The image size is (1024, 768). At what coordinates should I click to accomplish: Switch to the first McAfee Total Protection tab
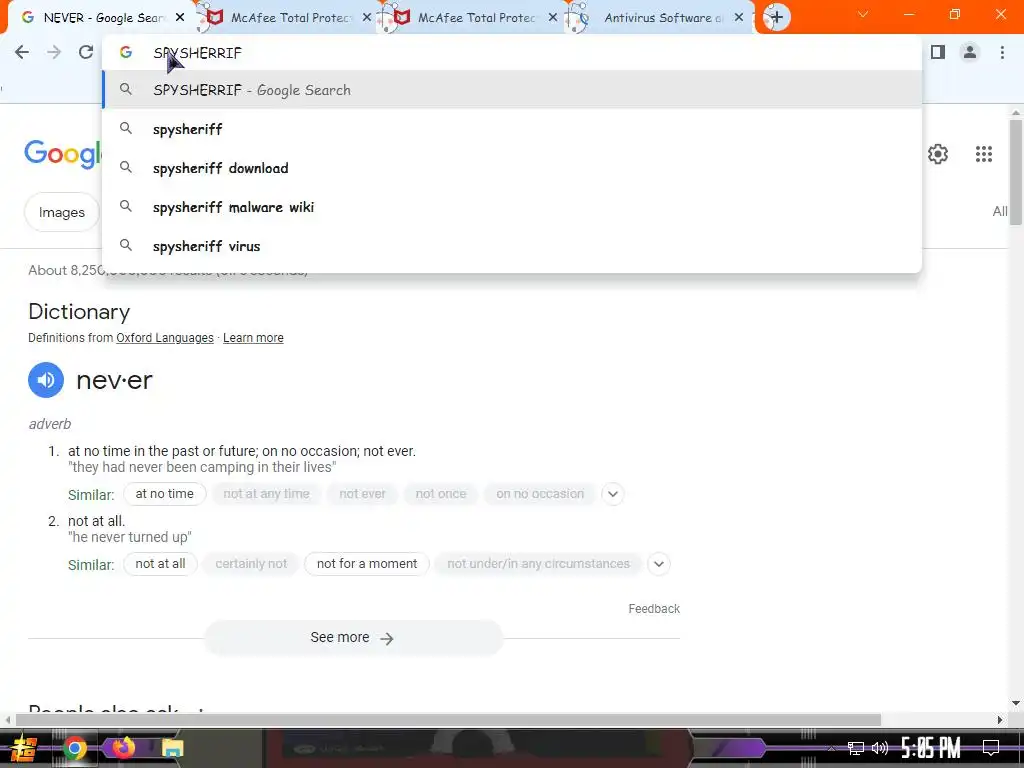[287, 18]
